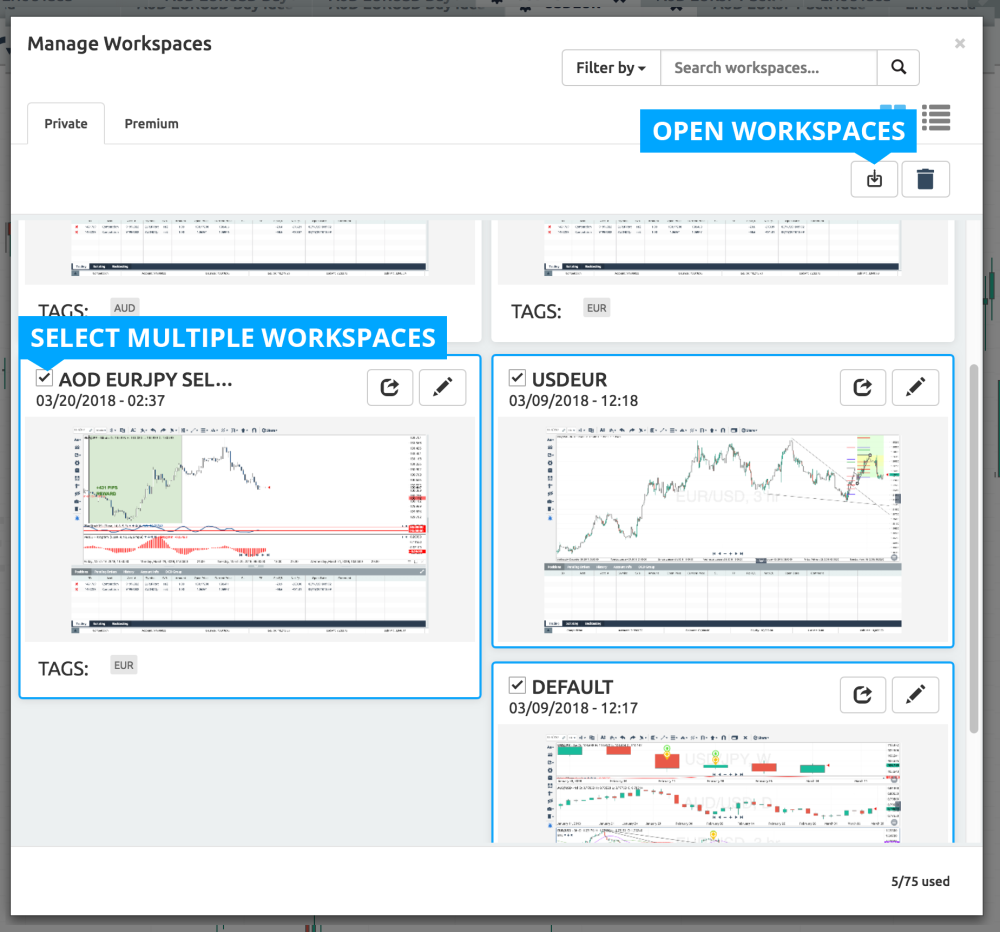Share the USDEUR workspace
The image size is (1000, 932).
pyautogui.click(x=863, y=387)
